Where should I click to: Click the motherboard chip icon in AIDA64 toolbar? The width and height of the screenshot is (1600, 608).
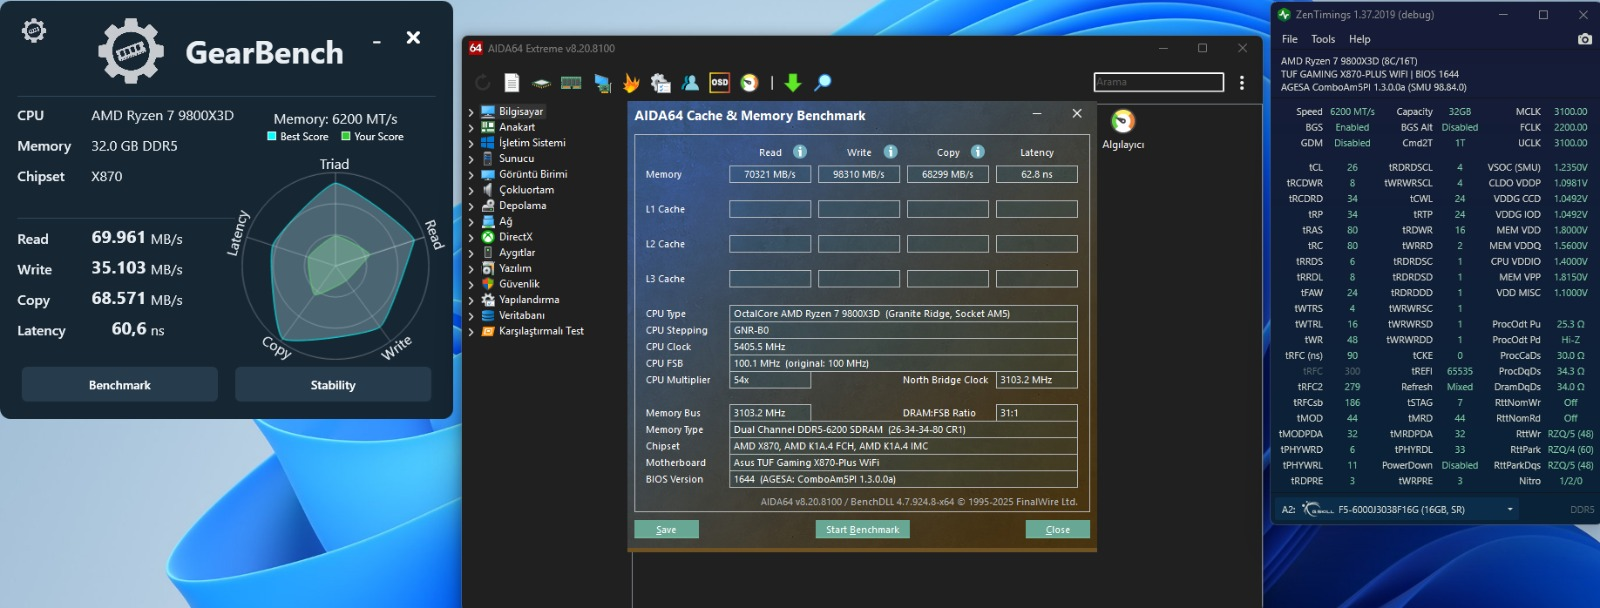[541, 83]
